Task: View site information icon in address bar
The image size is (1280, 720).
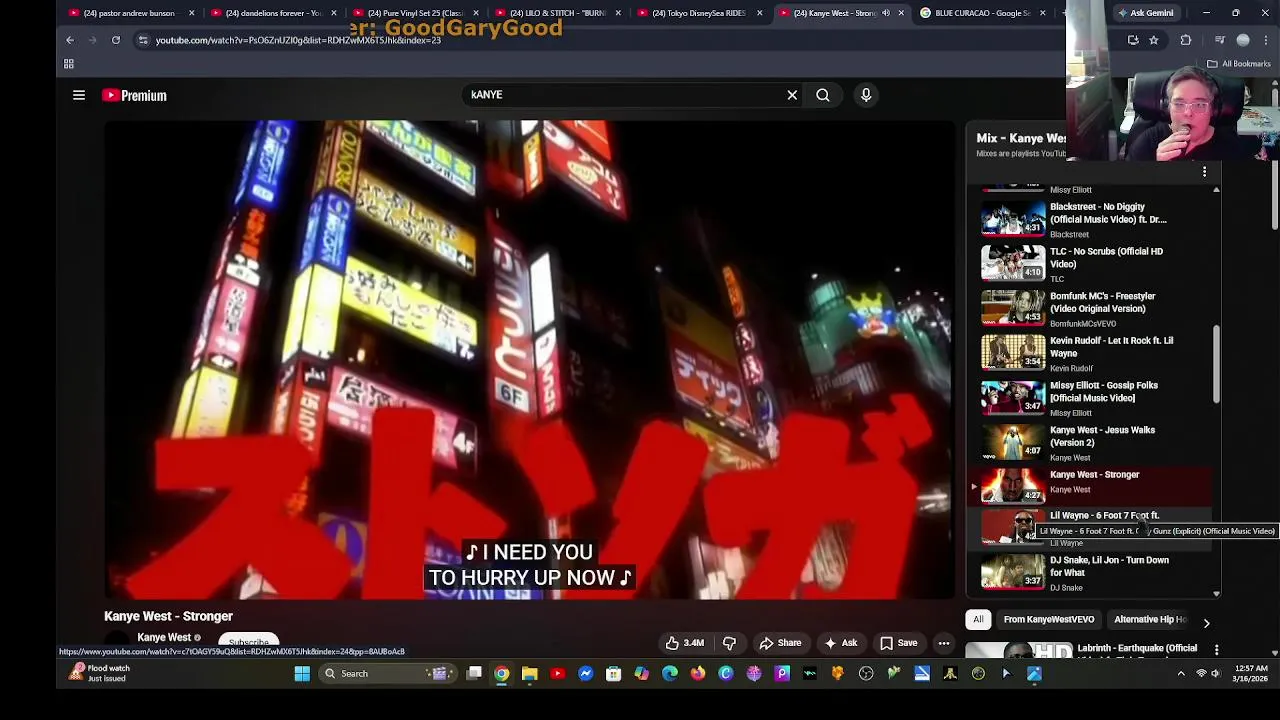Action: tap(143, 40)
